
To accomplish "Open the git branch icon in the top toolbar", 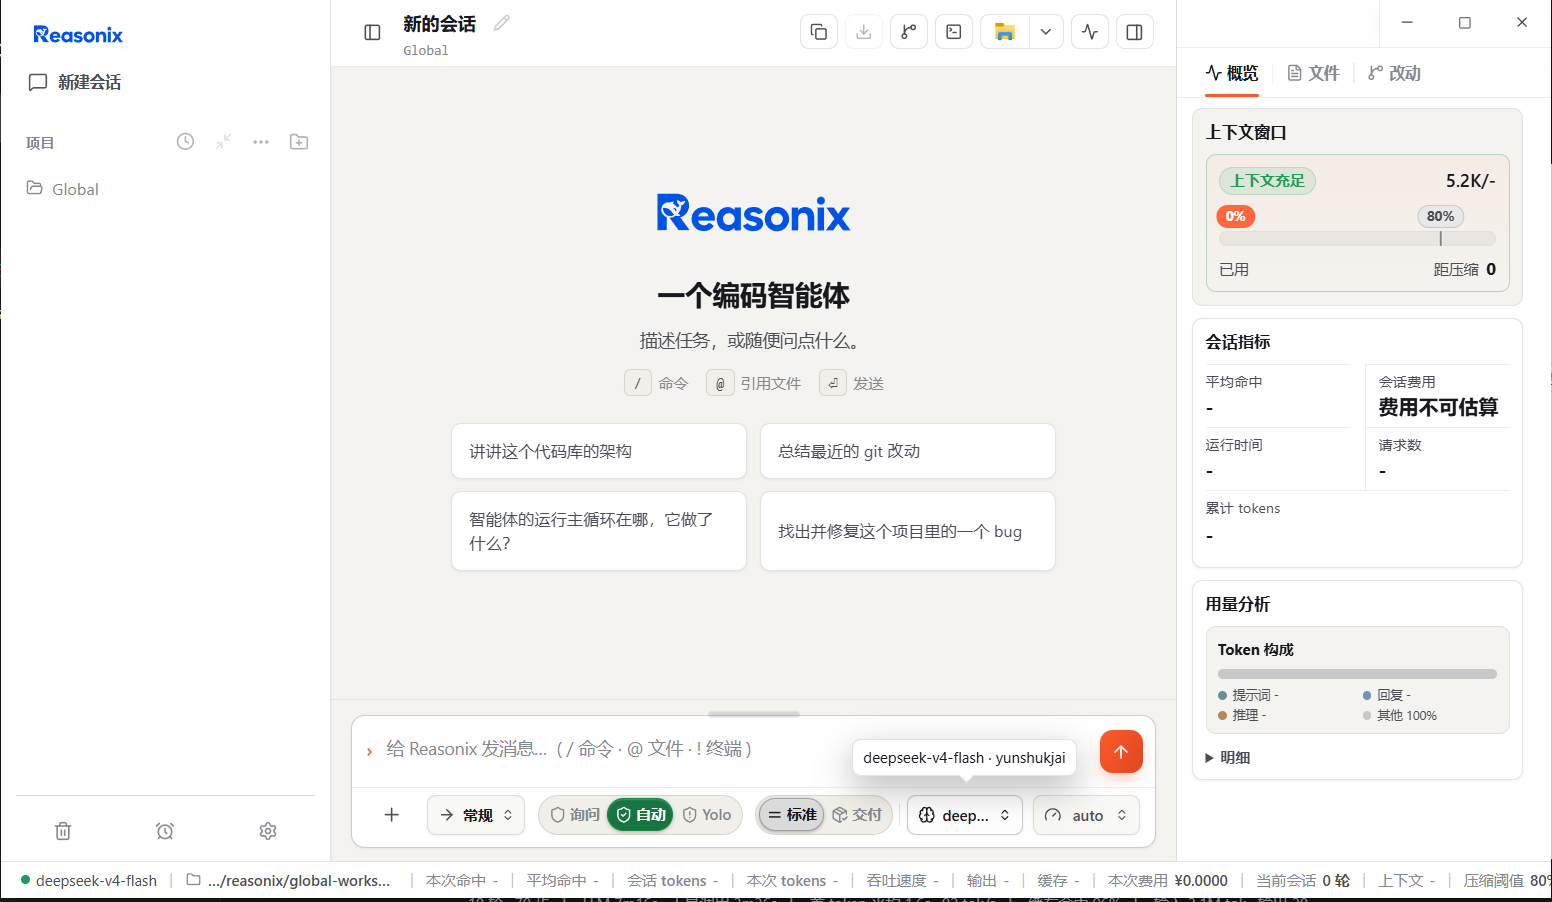I will pyautogui.click(x=909, y=32).
